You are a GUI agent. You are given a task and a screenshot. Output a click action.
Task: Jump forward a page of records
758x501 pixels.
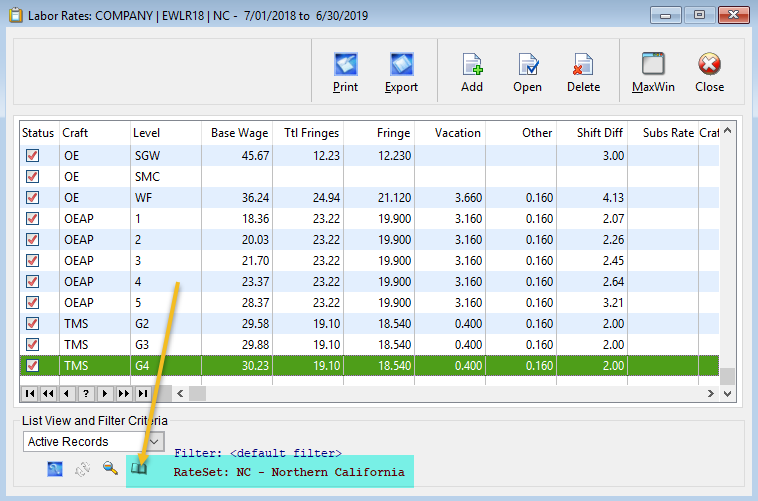point(124,394)
